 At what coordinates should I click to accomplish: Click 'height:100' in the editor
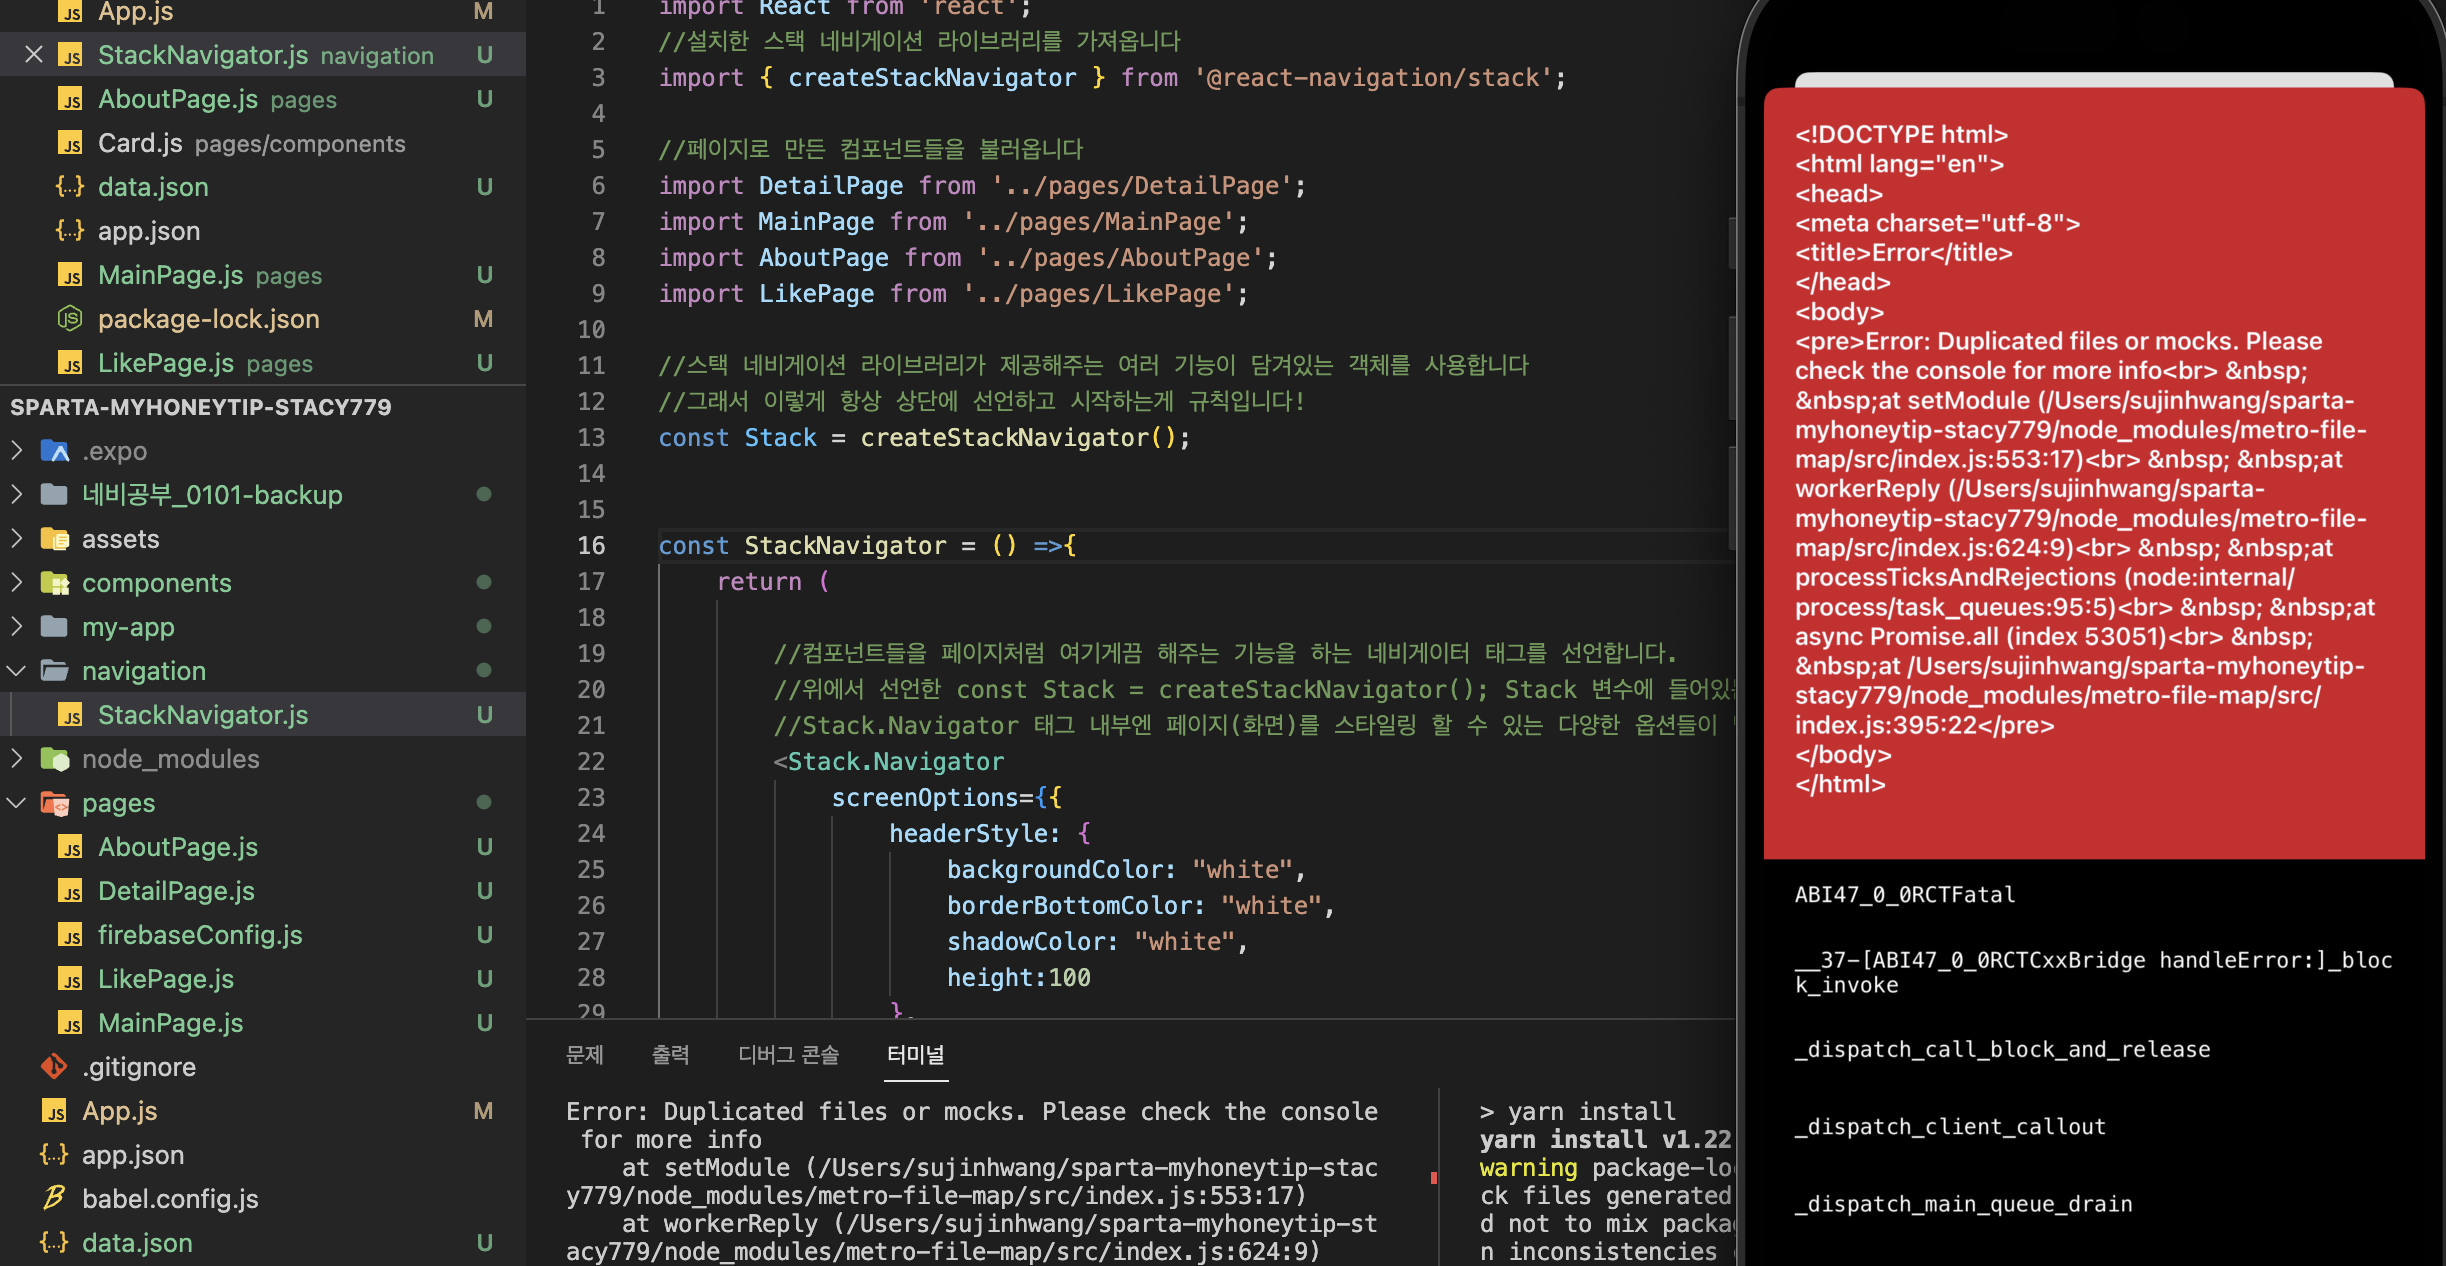point(1019,978)
